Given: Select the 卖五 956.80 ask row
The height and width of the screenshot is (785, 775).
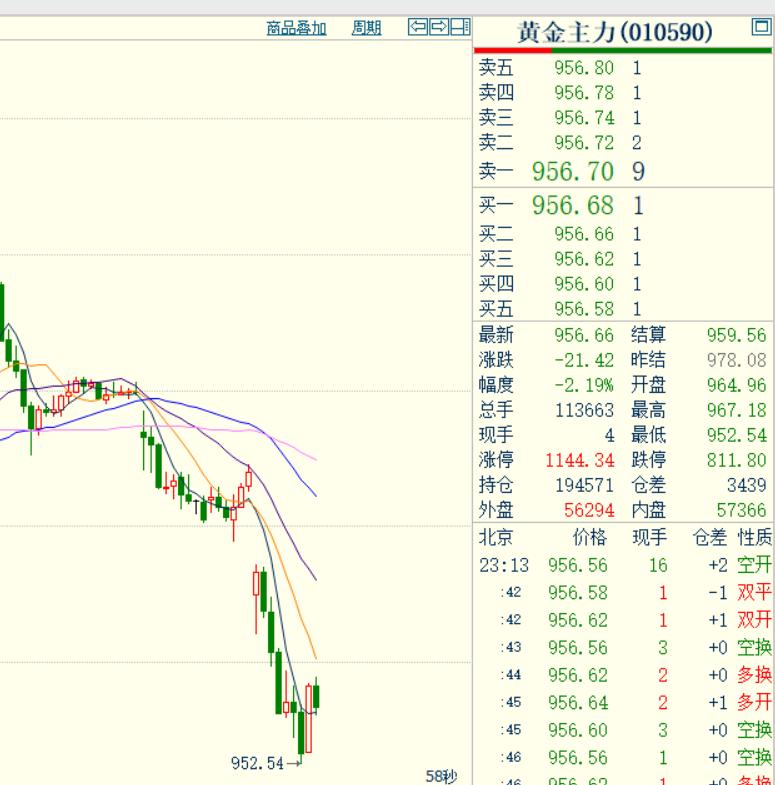Looking at the screenshot, I should (x=623, y=68).
